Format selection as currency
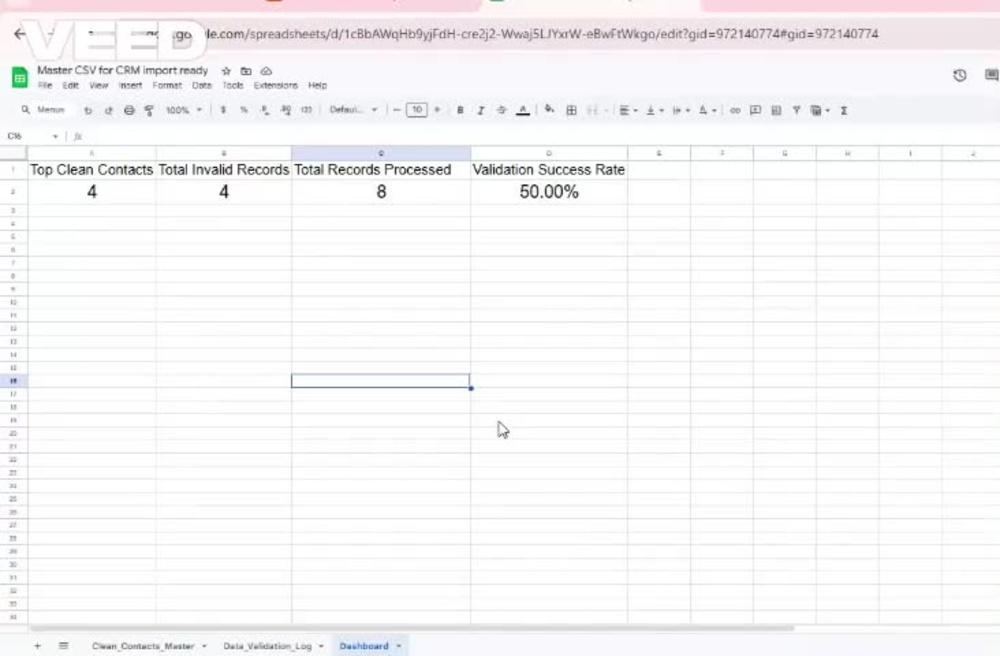Screen dimensions: 1000x656 coord(223,110)
